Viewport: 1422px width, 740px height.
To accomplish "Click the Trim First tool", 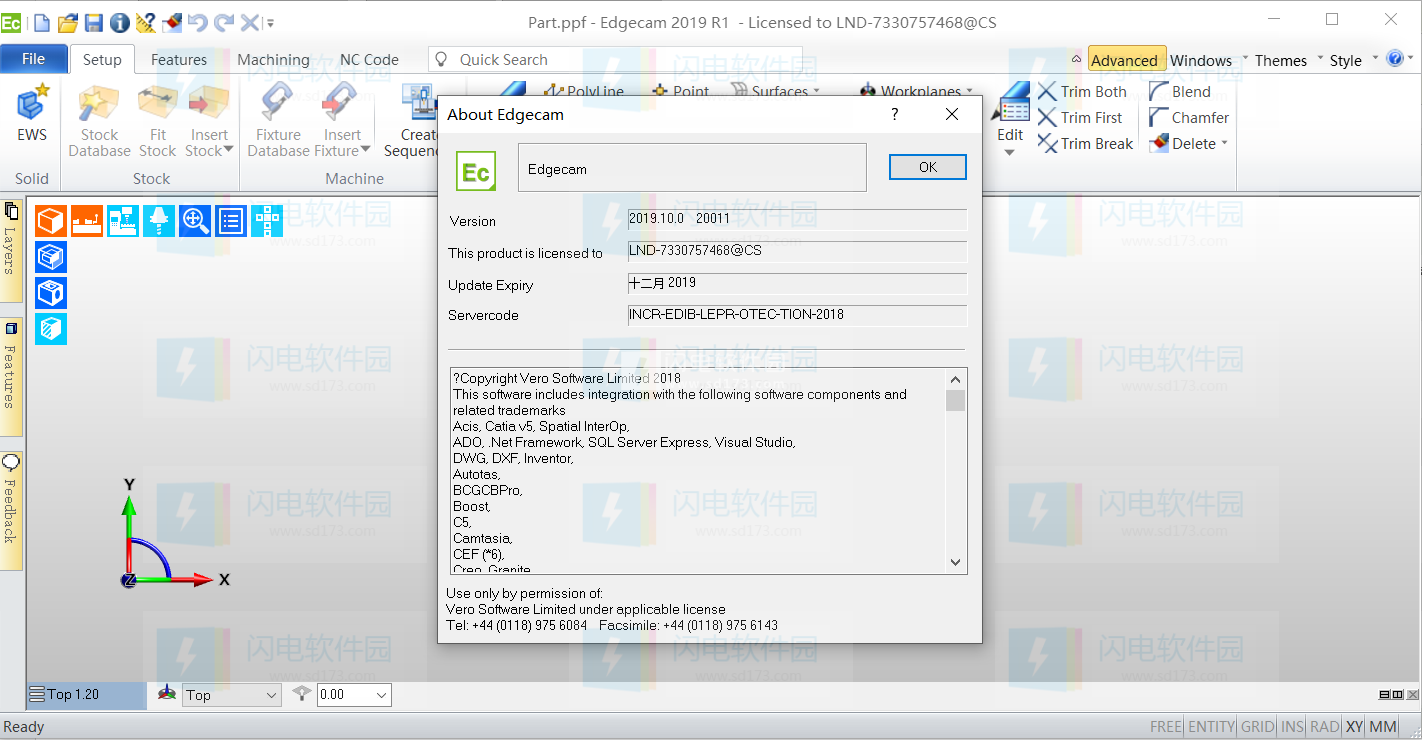I will coord(1080,117).
